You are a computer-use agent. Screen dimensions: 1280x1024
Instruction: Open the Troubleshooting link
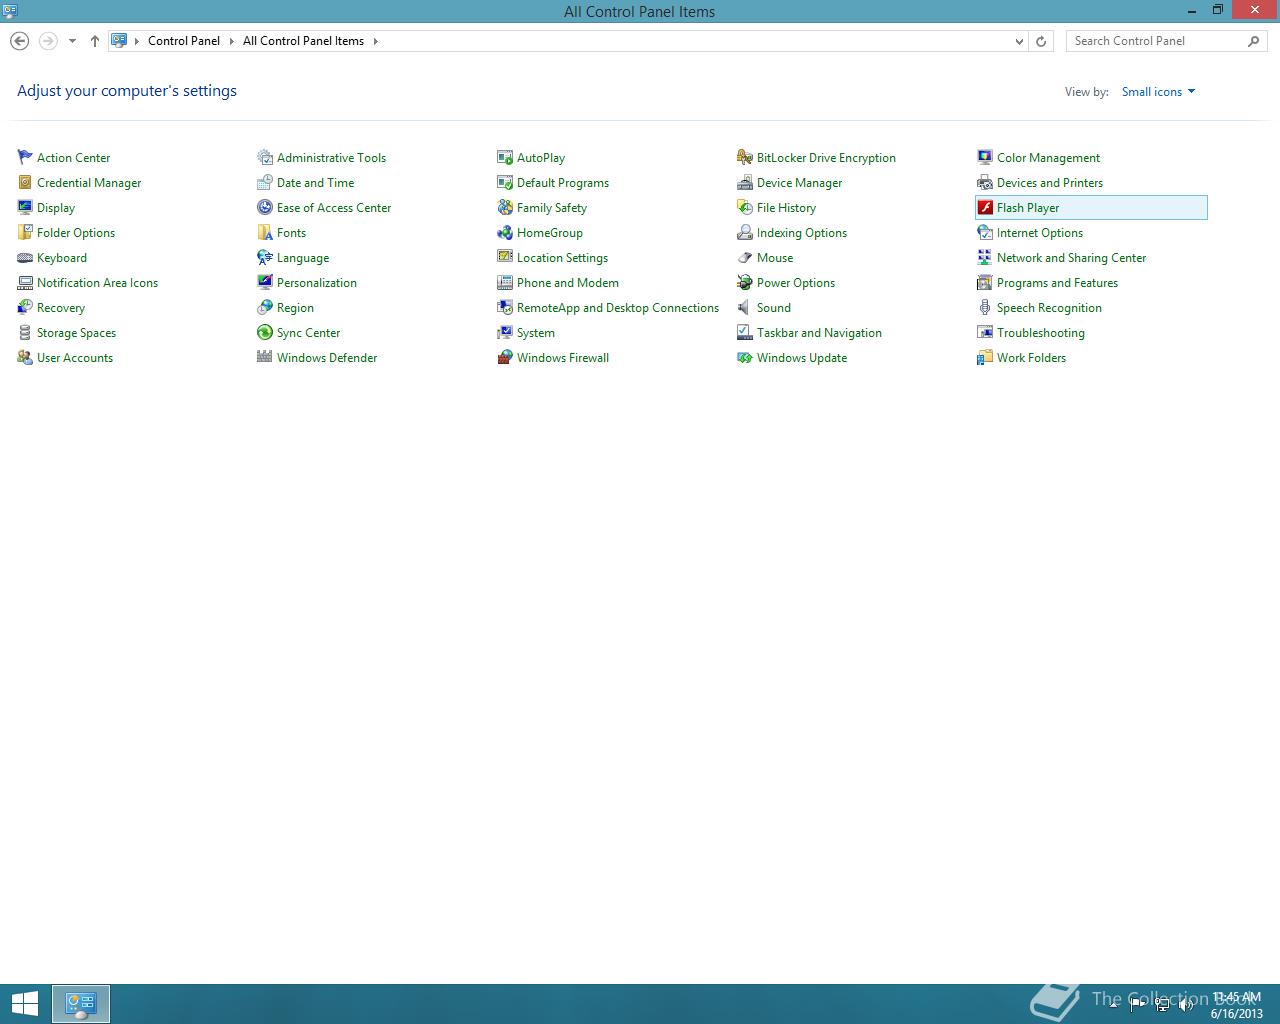[x=1041, y=332]
